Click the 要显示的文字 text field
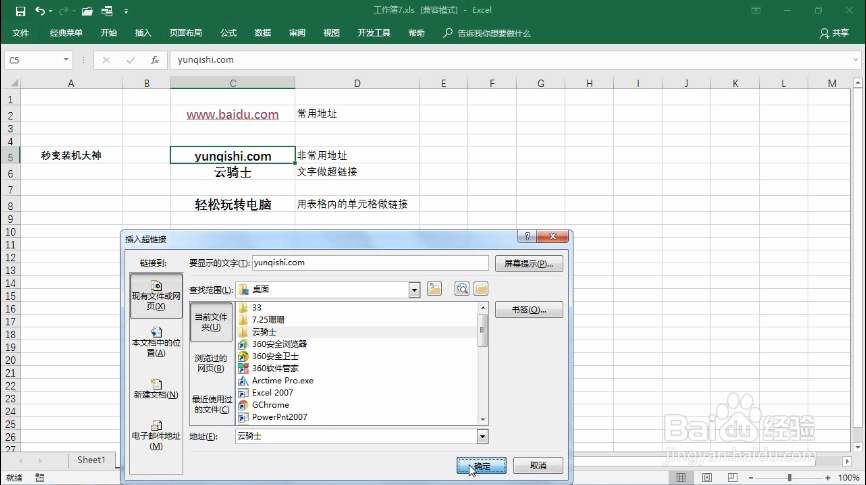 point(370,263)
